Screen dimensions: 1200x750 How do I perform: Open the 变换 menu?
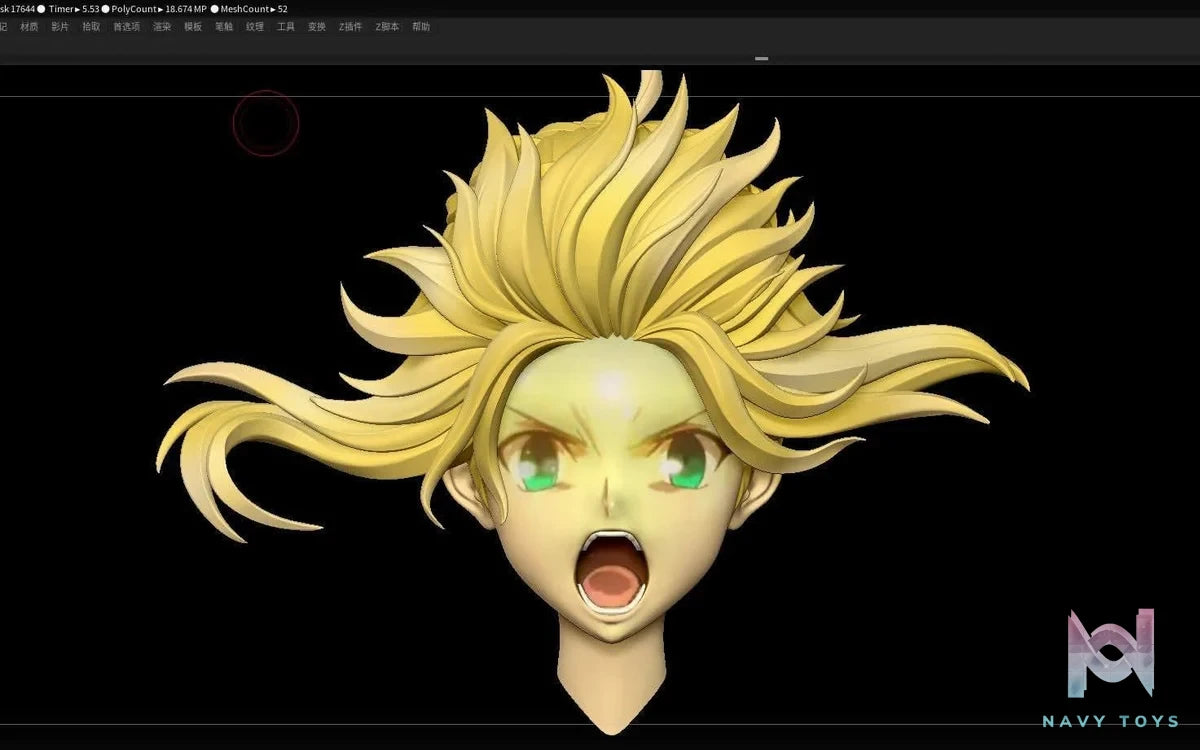tap(317, 27)
